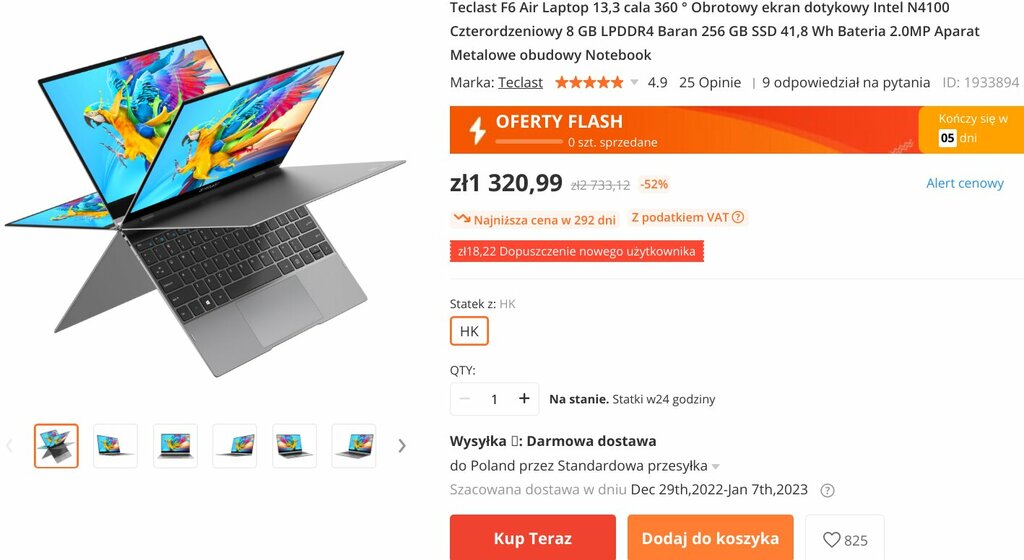Click the new user coupon zł18,22 banner
This screenshot has height=560, width=1024.
click(x=577, y=251)
